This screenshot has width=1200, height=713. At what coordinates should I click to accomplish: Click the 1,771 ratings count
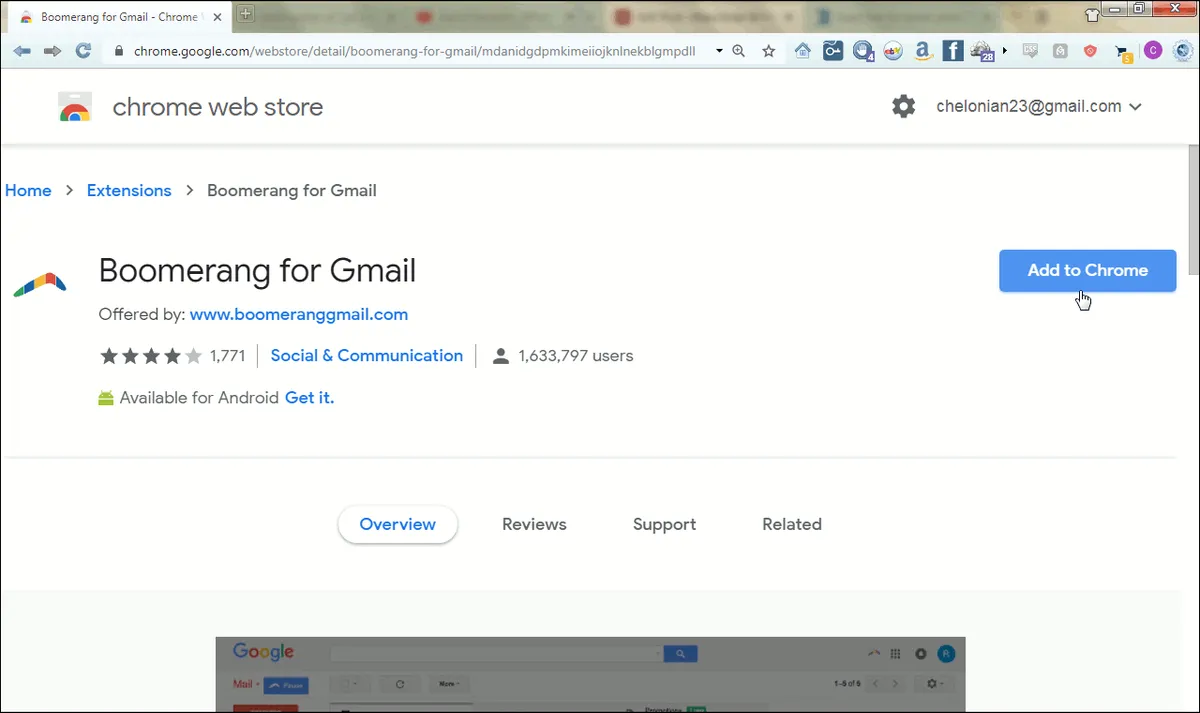click(x=228, y=356)
